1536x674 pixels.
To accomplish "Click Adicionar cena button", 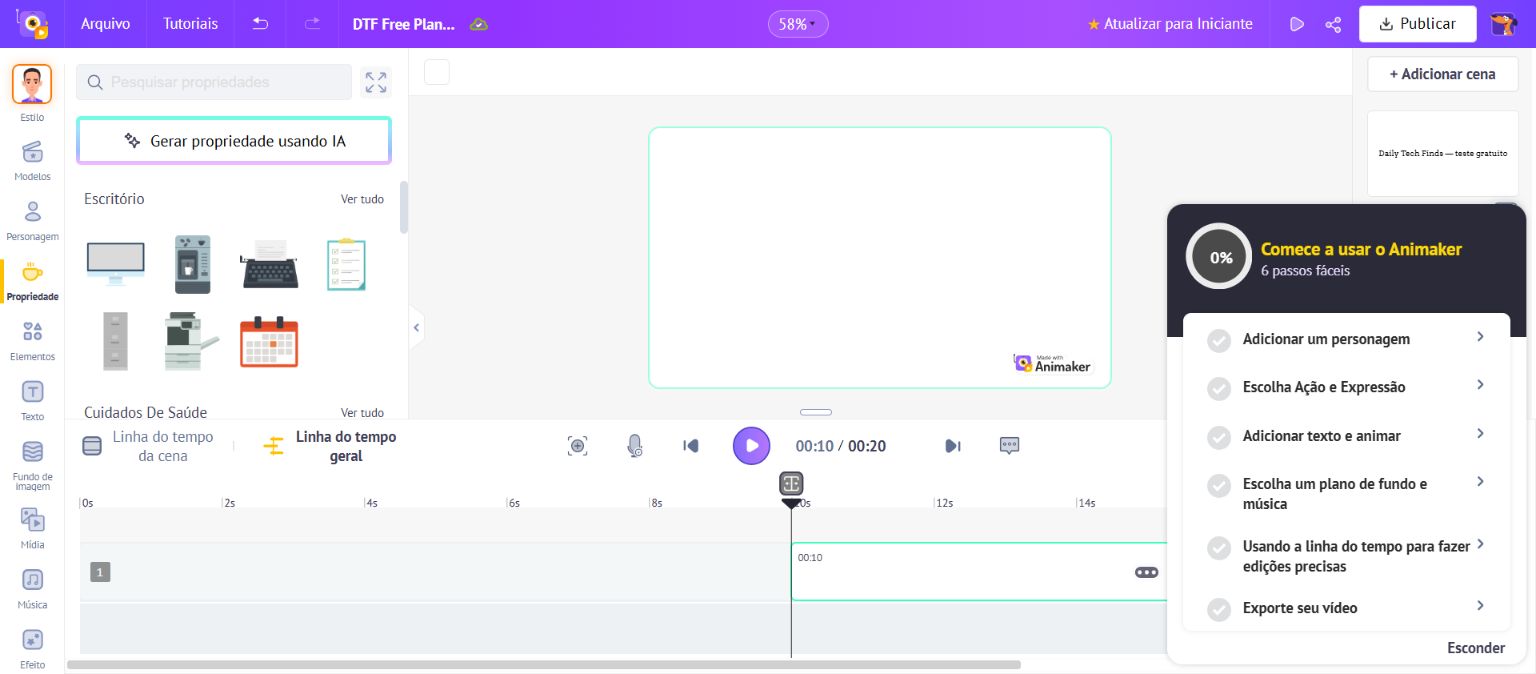I will click(x=1443, y=74).
